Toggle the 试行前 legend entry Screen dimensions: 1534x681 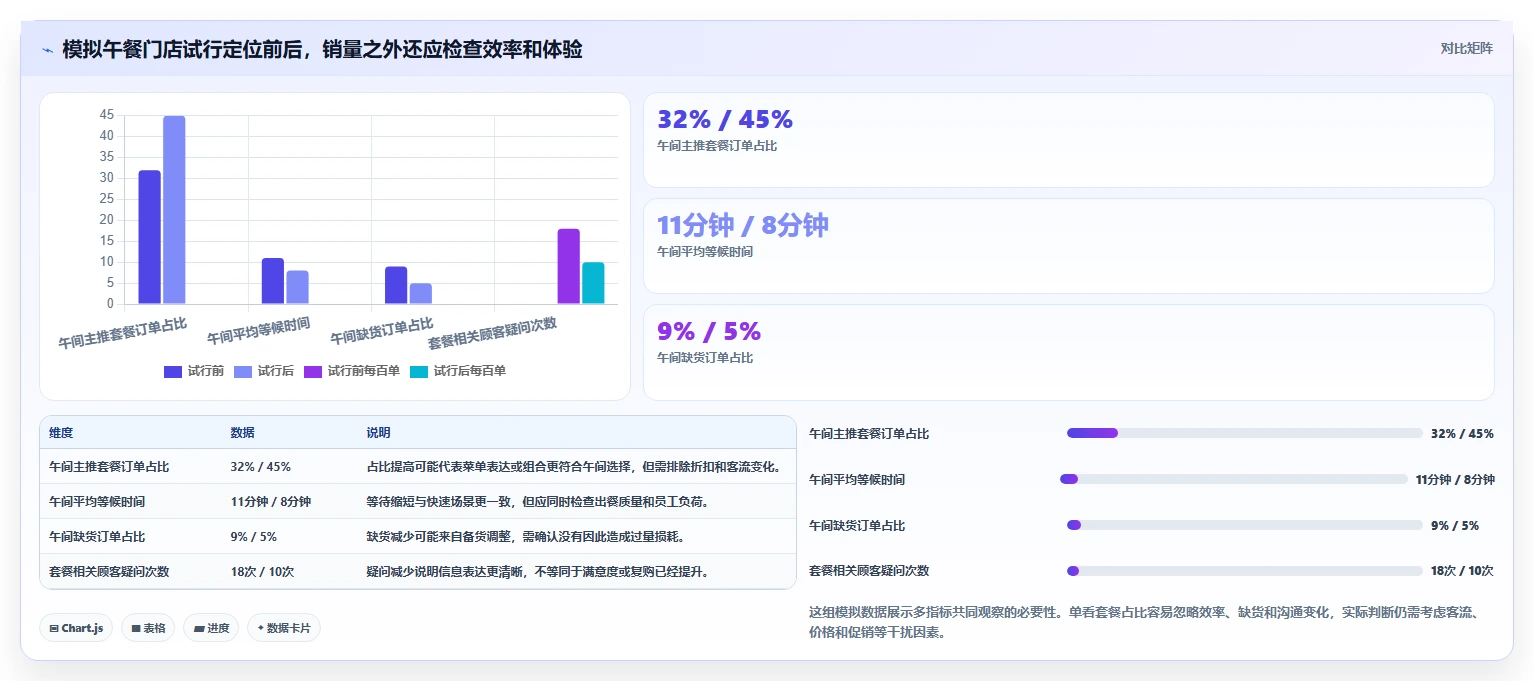[194, 372]
